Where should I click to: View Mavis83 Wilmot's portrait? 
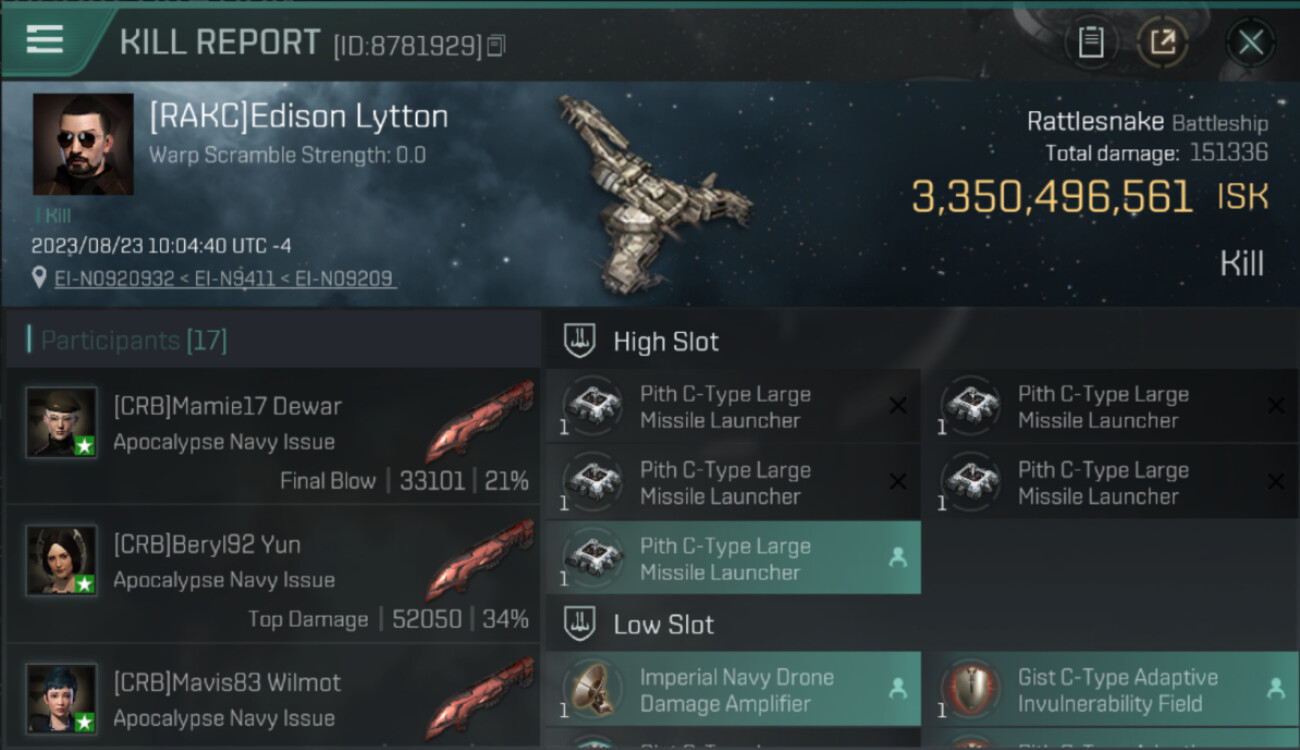click(x=62, y=699)
